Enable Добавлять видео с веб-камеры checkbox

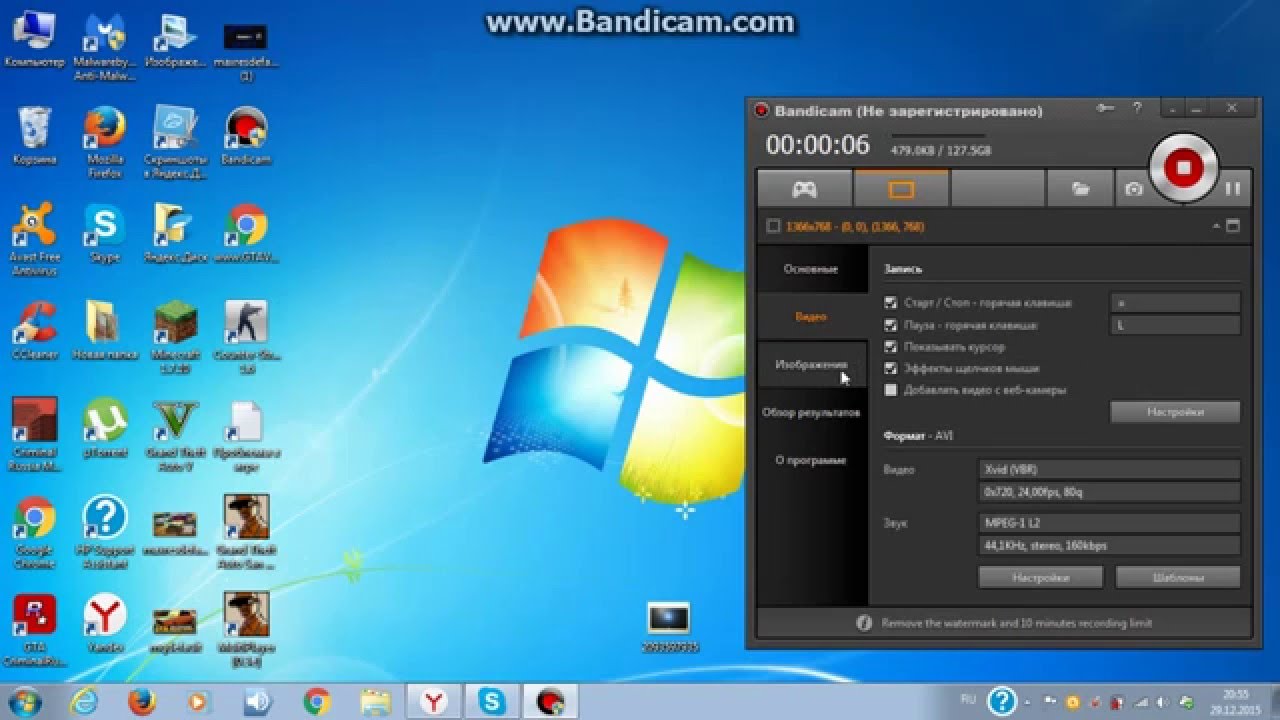coord(891,391)
